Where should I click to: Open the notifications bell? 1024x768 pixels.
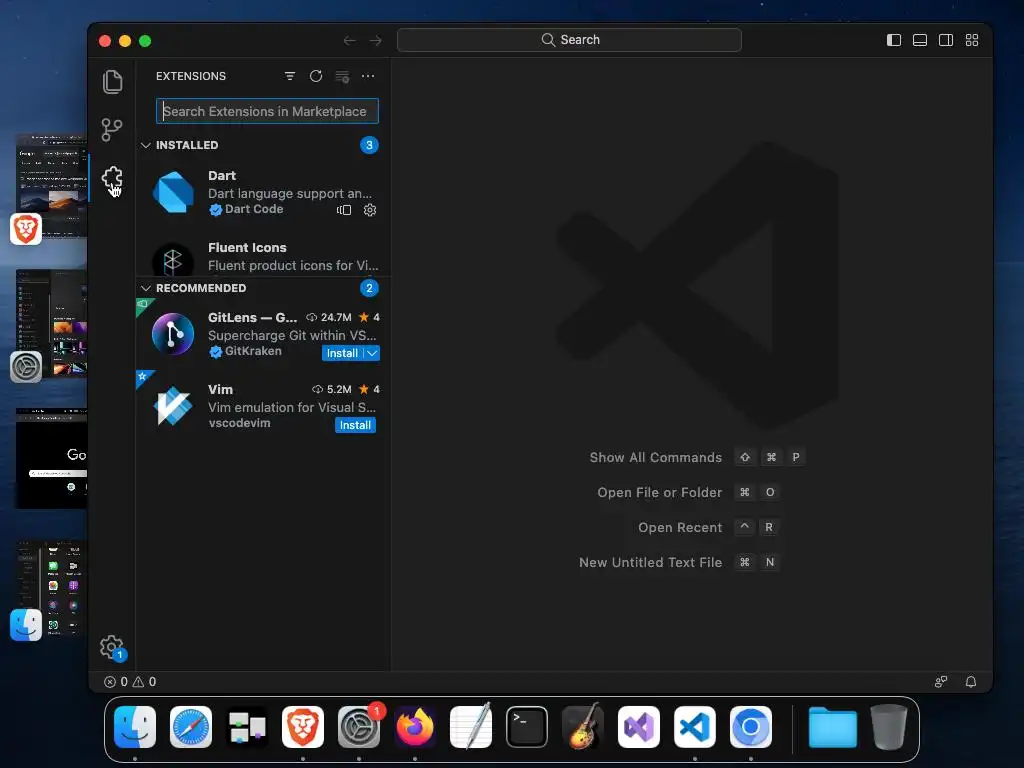coord(971,682)
